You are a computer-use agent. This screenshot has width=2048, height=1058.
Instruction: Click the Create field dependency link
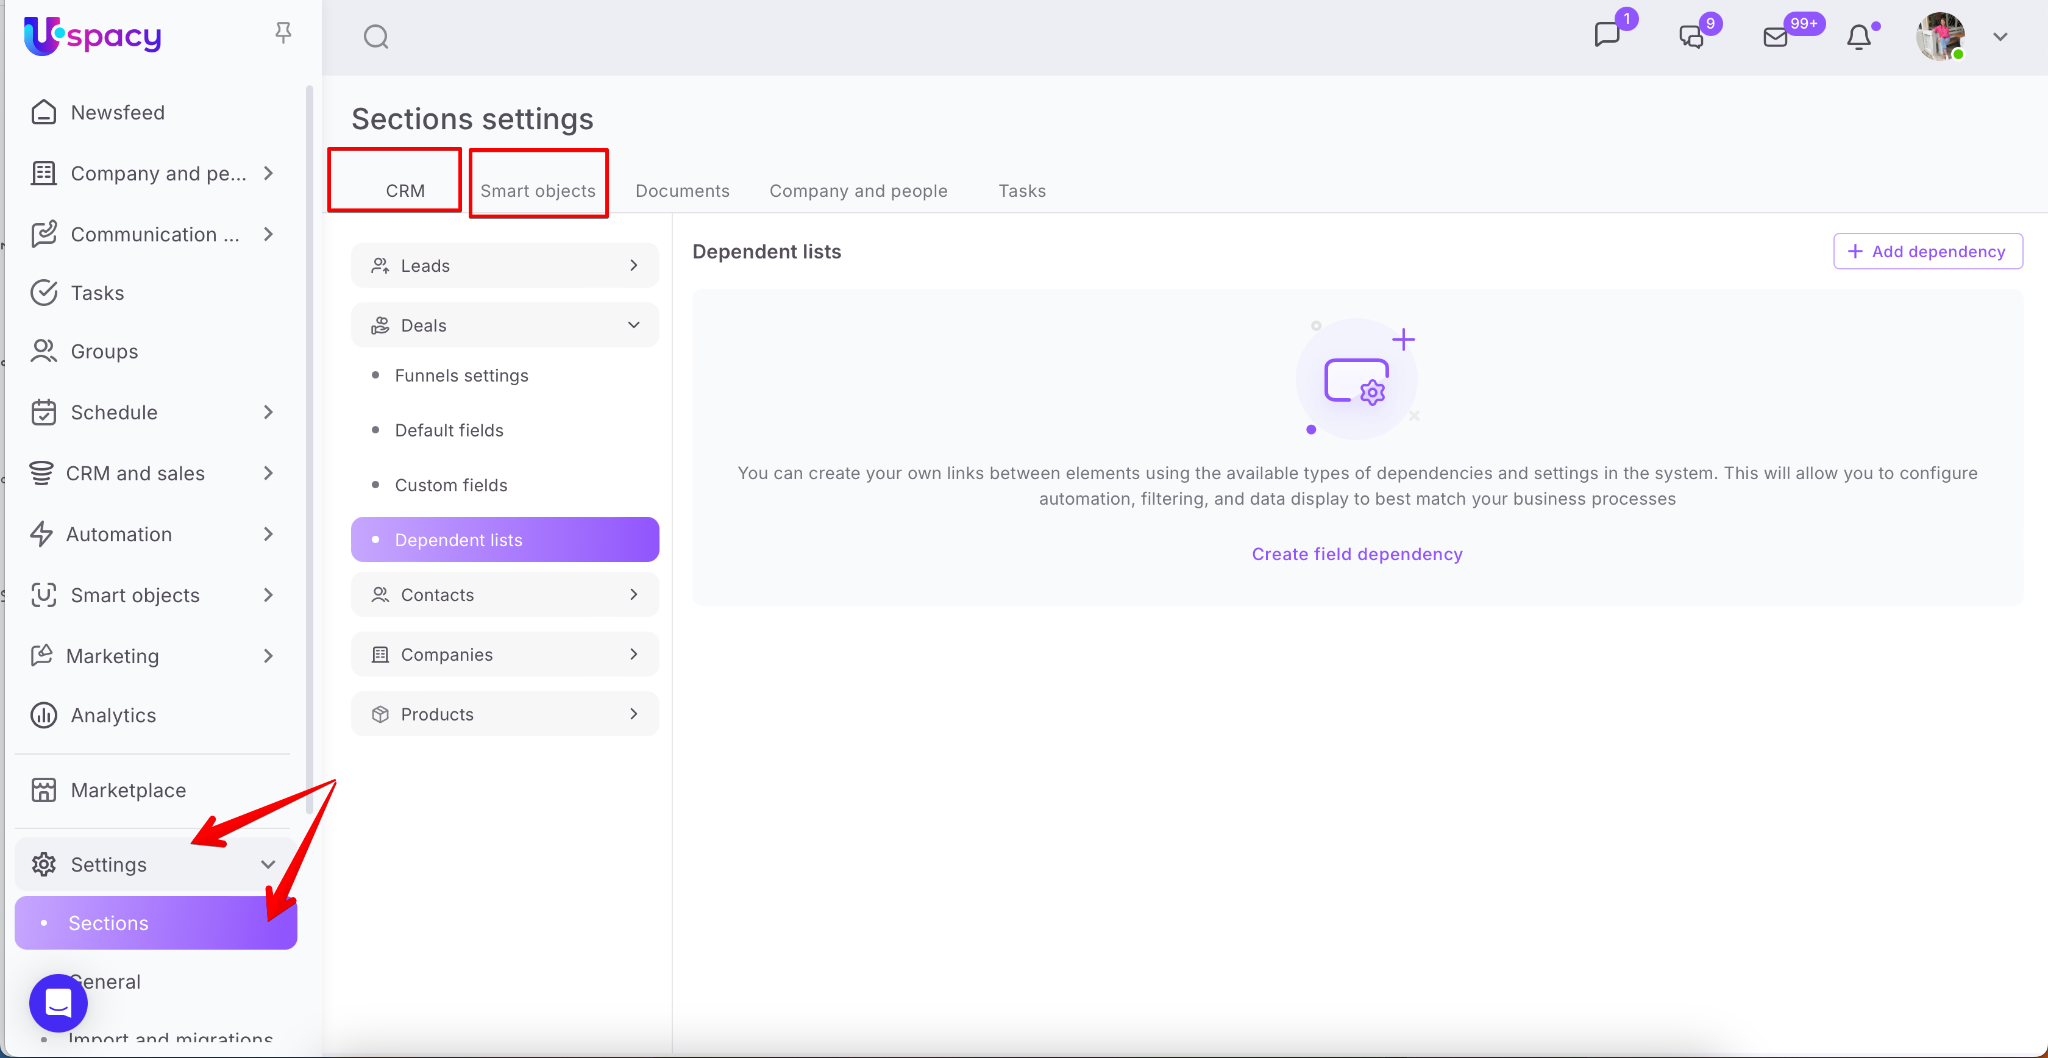pos(1357,554)
